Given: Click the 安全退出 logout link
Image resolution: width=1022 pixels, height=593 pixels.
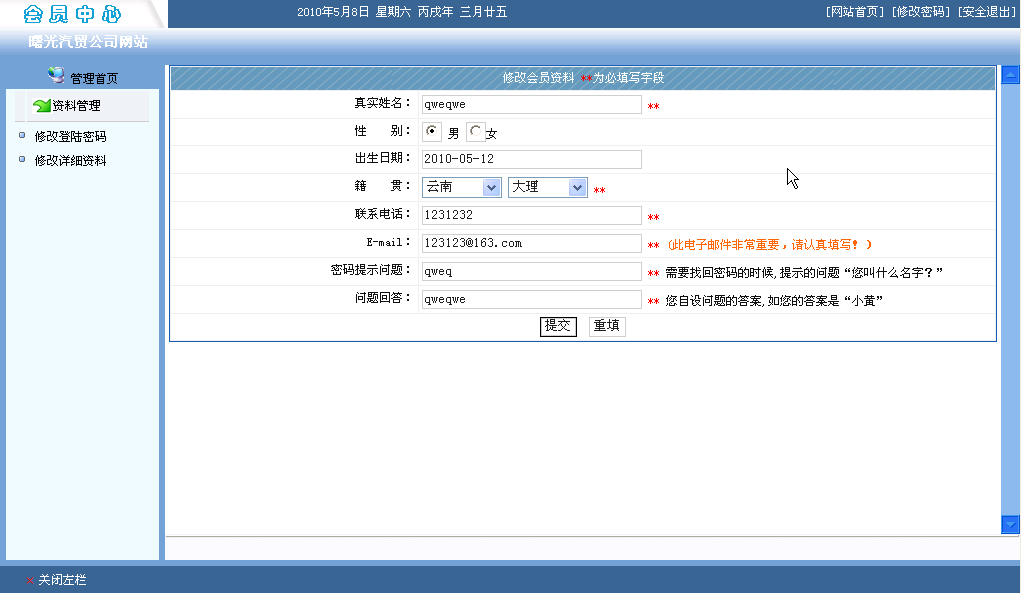Looking at the screenshot, I should click(x=987, y=12).
